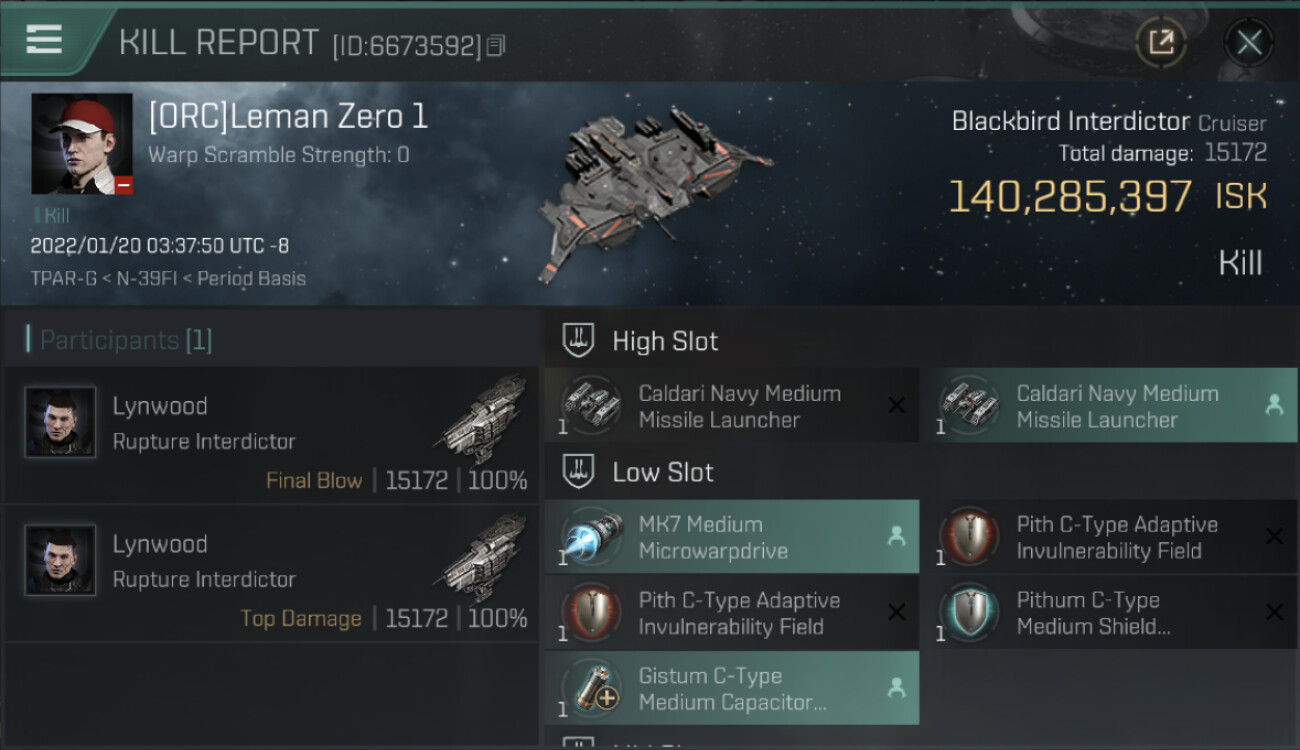The height and width of the screenshot is (750, 1300).
Task: Click the Low Slot section icon
Action: click(x=578, y=471)
